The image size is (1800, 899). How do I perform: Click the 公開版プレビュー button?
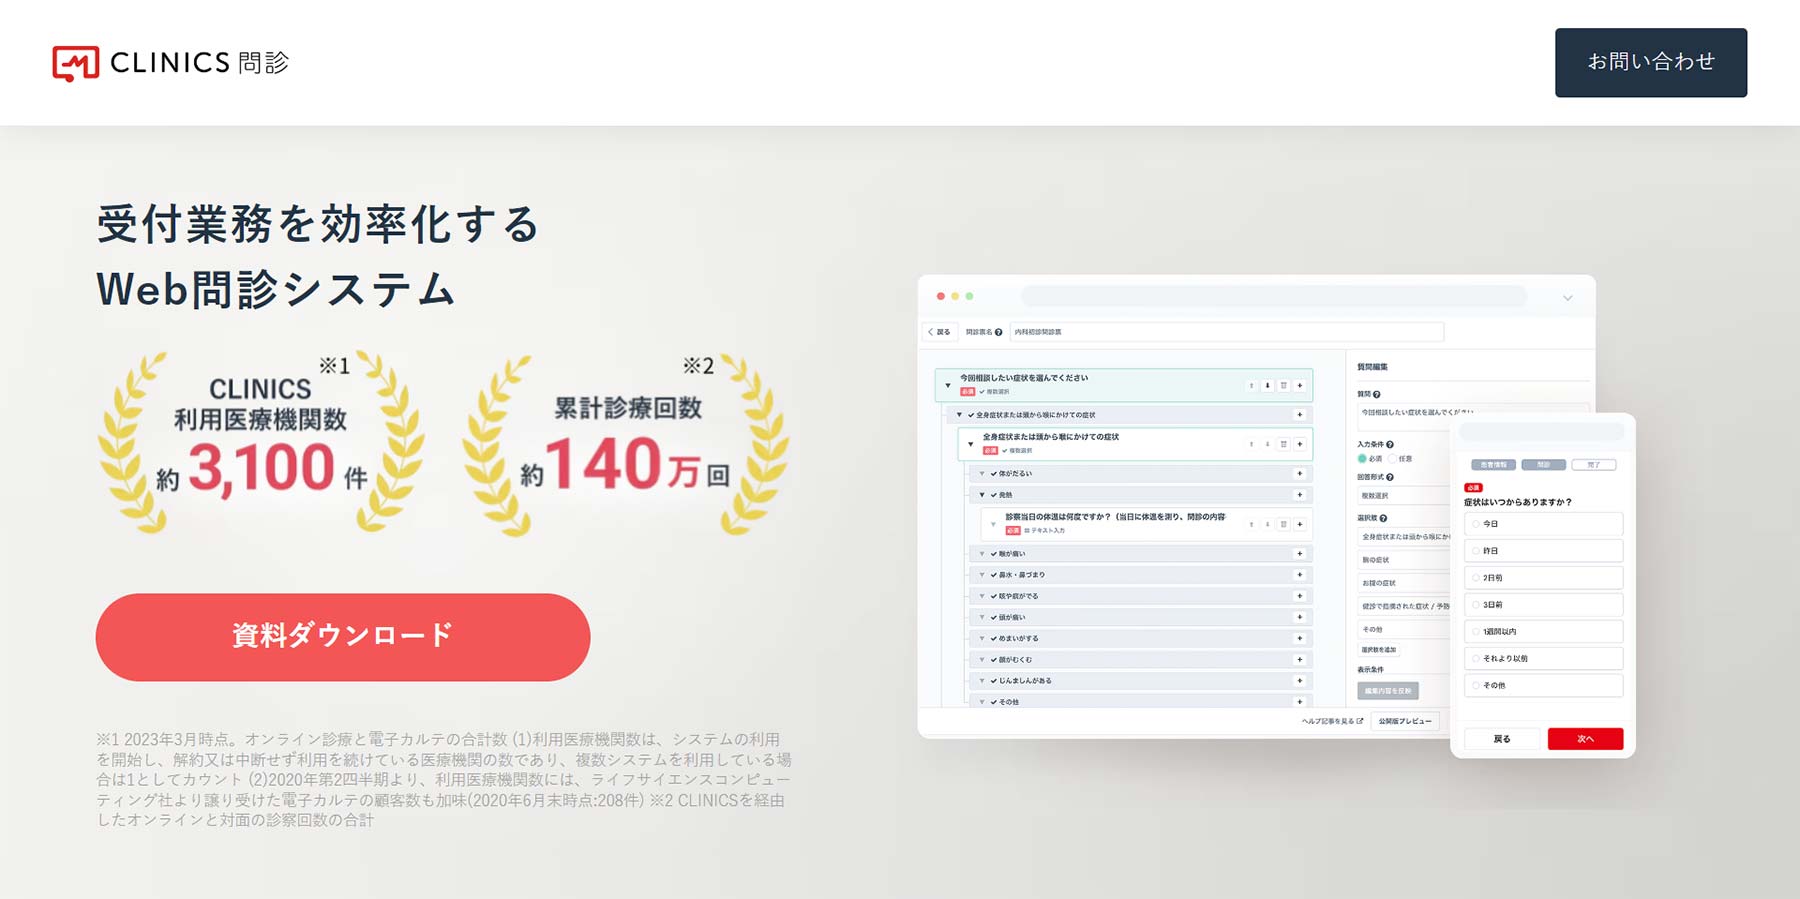point(1405,721)
